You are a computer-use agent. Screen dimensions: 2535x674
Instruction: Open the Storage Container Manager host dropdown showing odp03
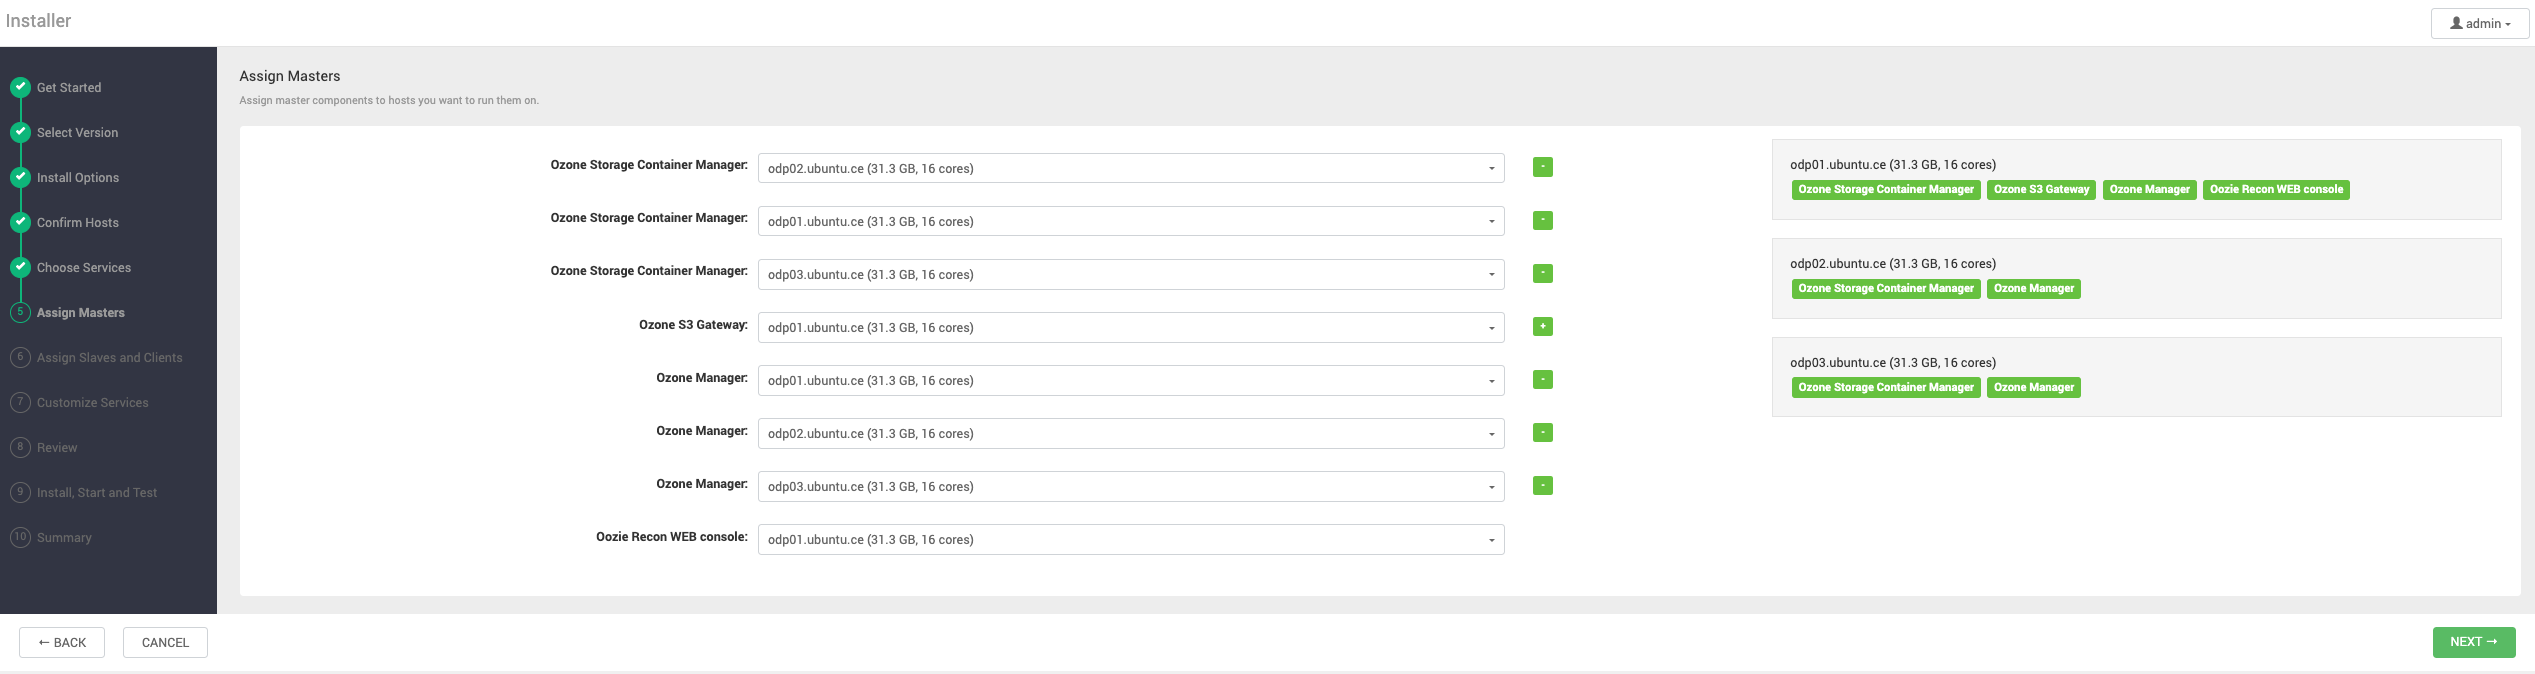tap(1131, 274)
